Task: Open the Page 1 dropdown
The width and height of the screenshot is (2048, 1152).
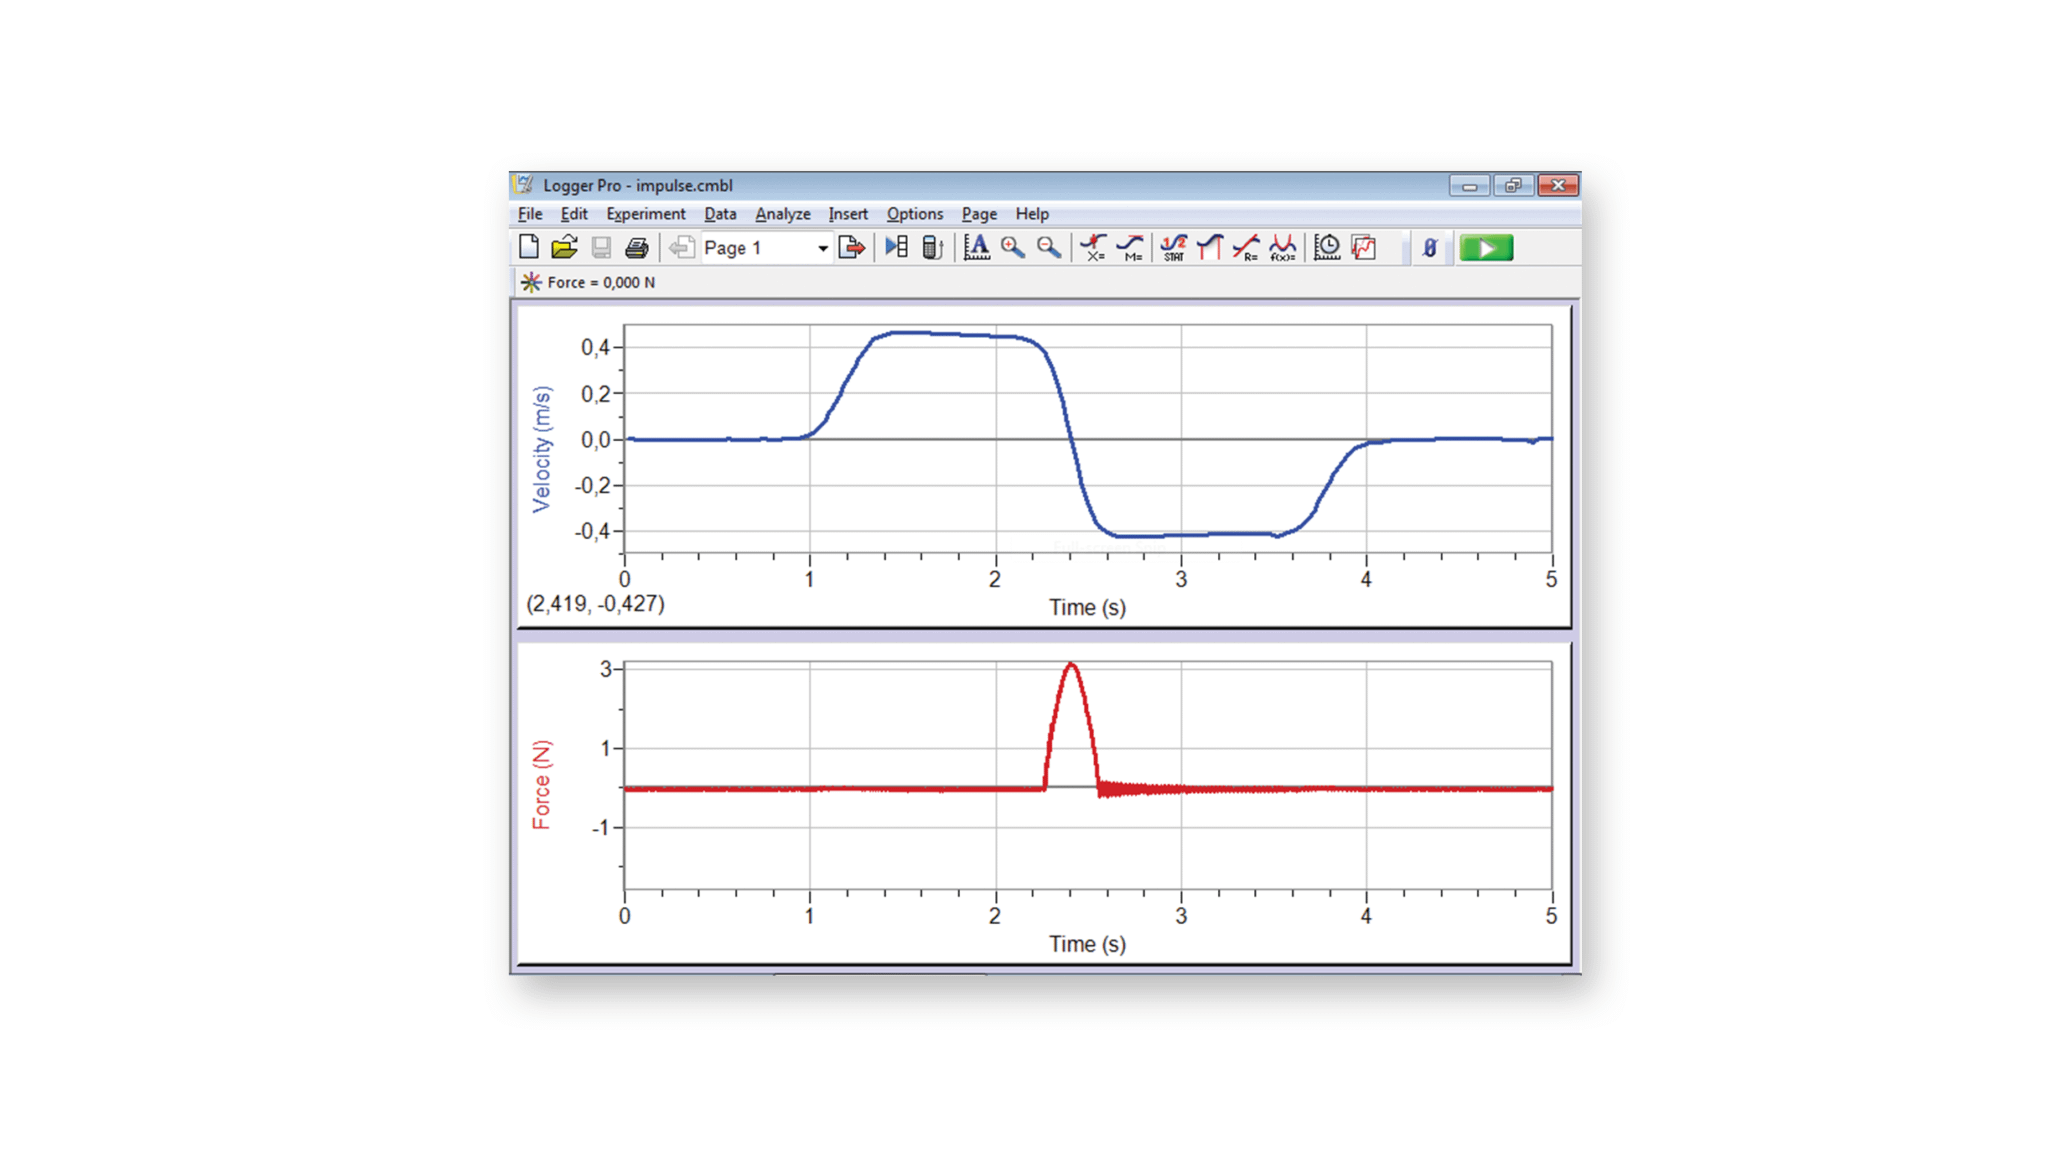Action: [x=822, y=247]
